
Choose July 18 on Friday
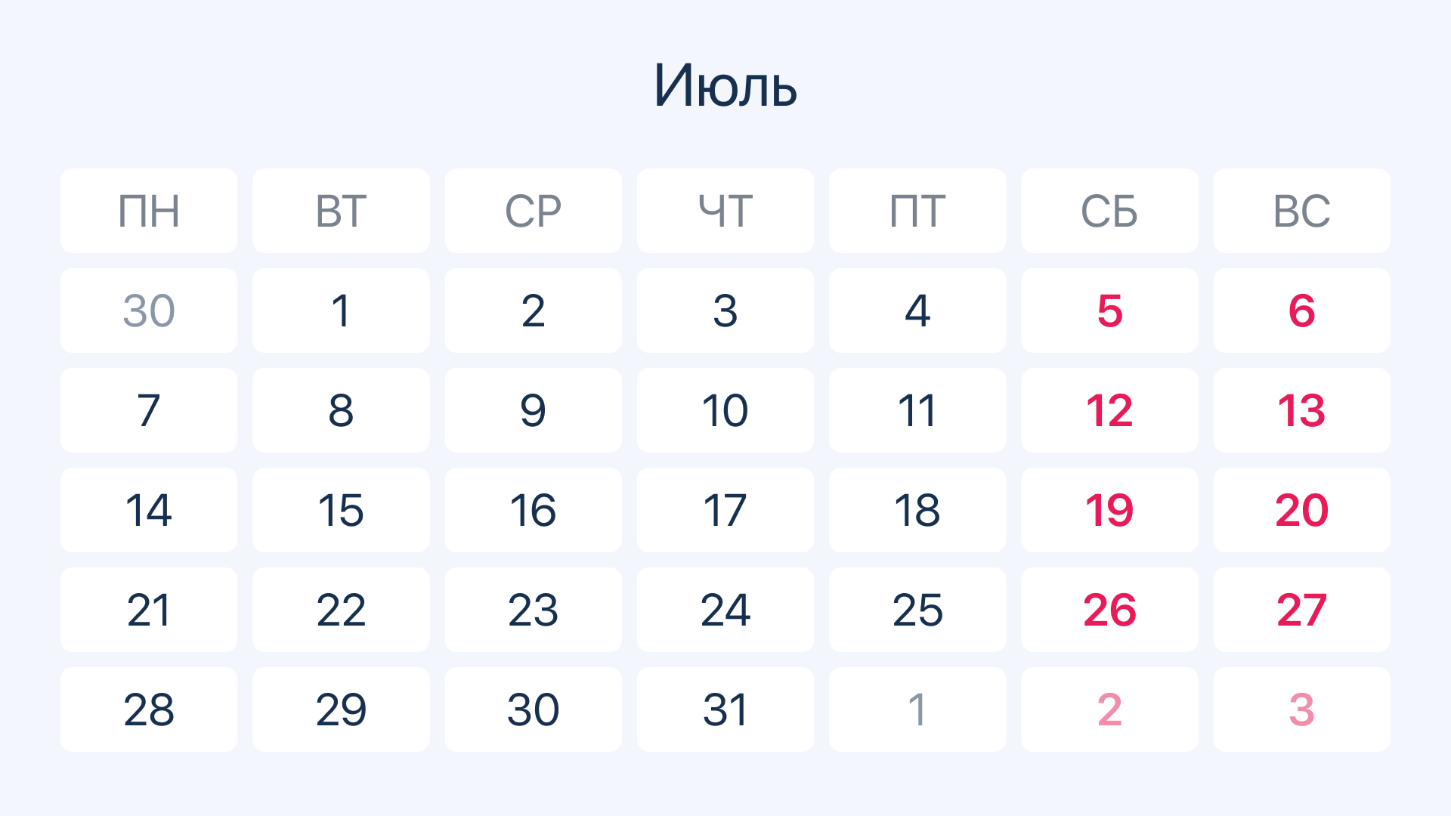pyautogui.click(x=917, y=510)
